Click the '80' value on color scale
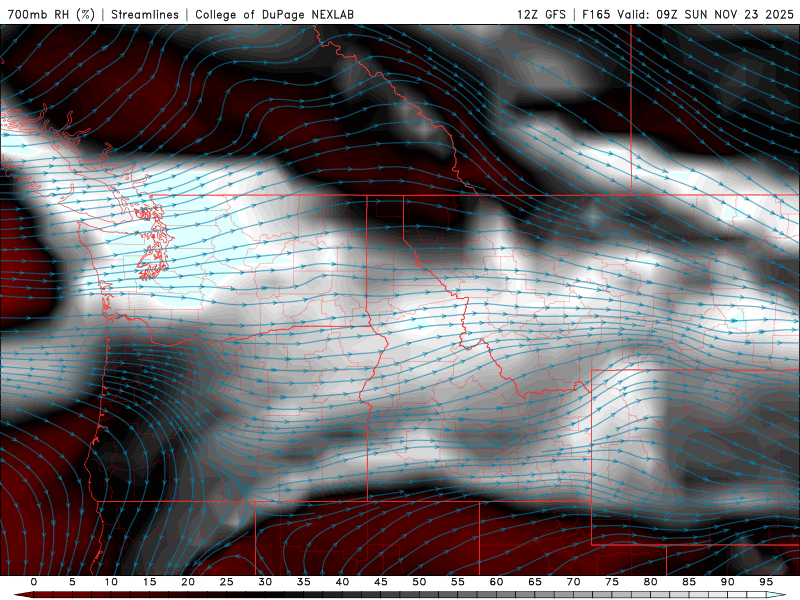Viewport: 800px width, 600px height. [651, 582]
